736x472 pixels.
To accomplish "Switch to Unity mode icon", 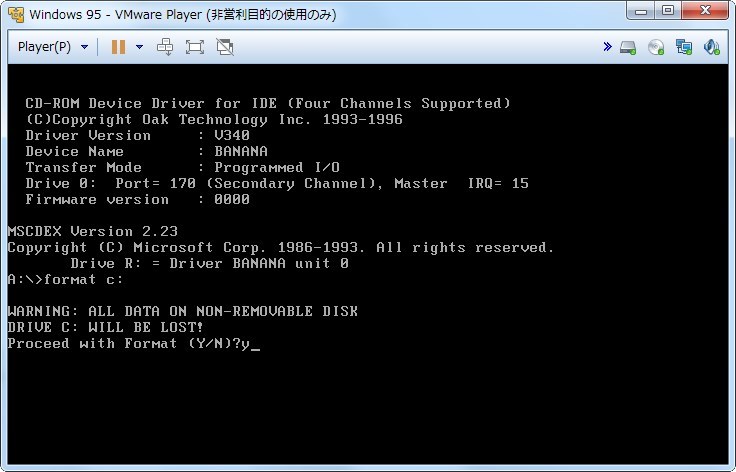I will pos(225,47).
